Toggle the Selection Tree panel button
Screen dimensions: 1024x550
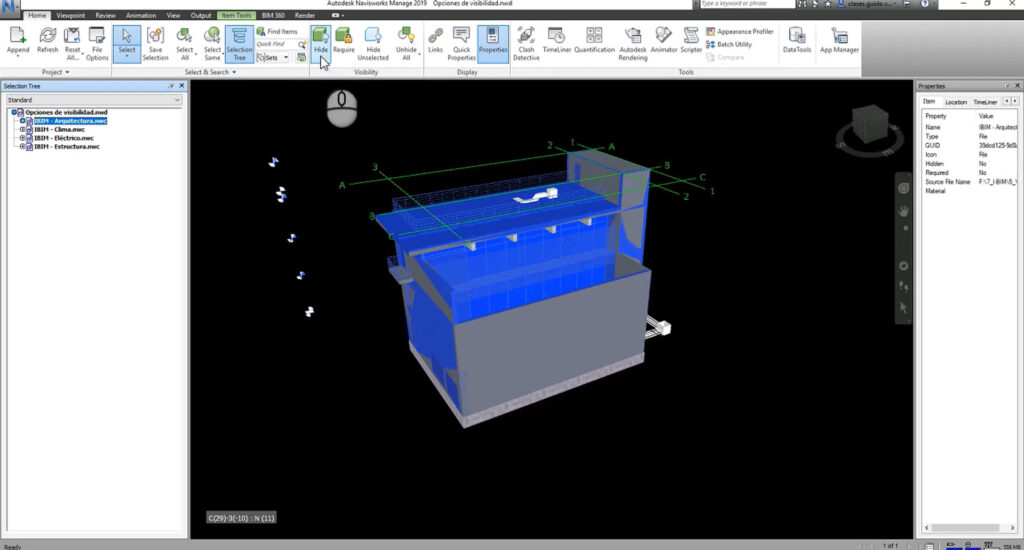tap(239, 44)
